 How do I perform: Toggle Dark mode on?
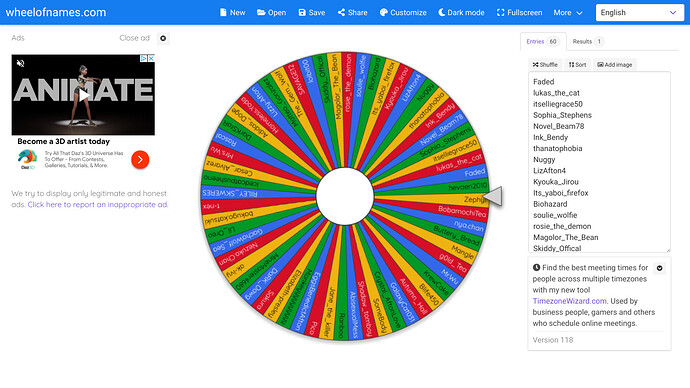[461, 13]
